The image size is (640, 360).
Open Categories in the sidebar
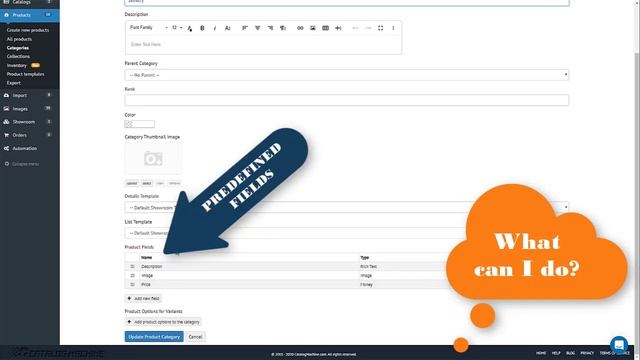(18, 48)
